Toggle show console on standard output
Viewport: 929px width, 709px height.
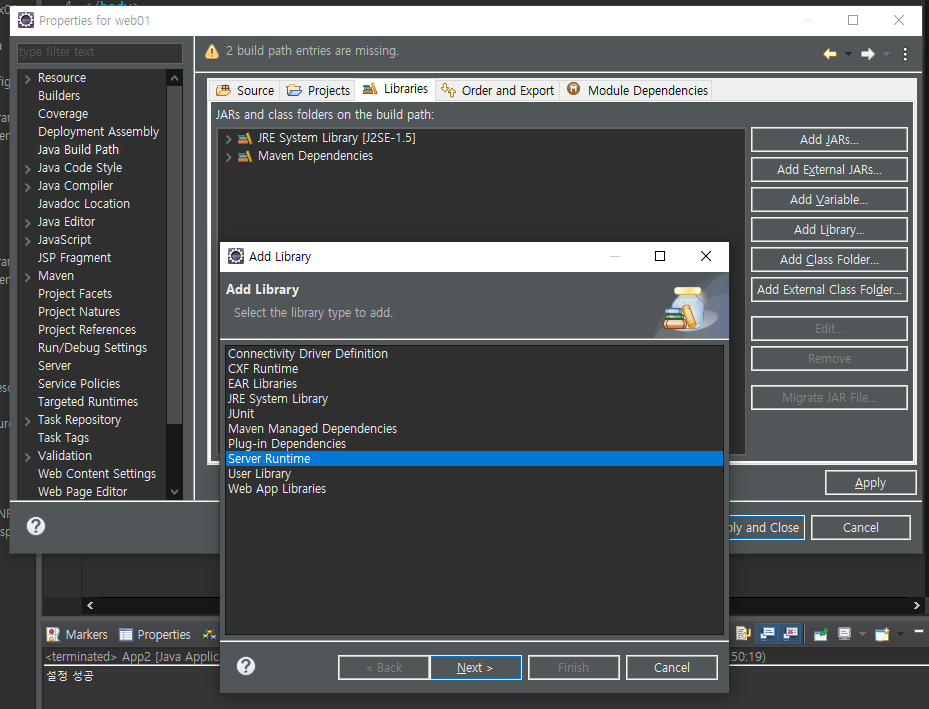coord(767,634)
